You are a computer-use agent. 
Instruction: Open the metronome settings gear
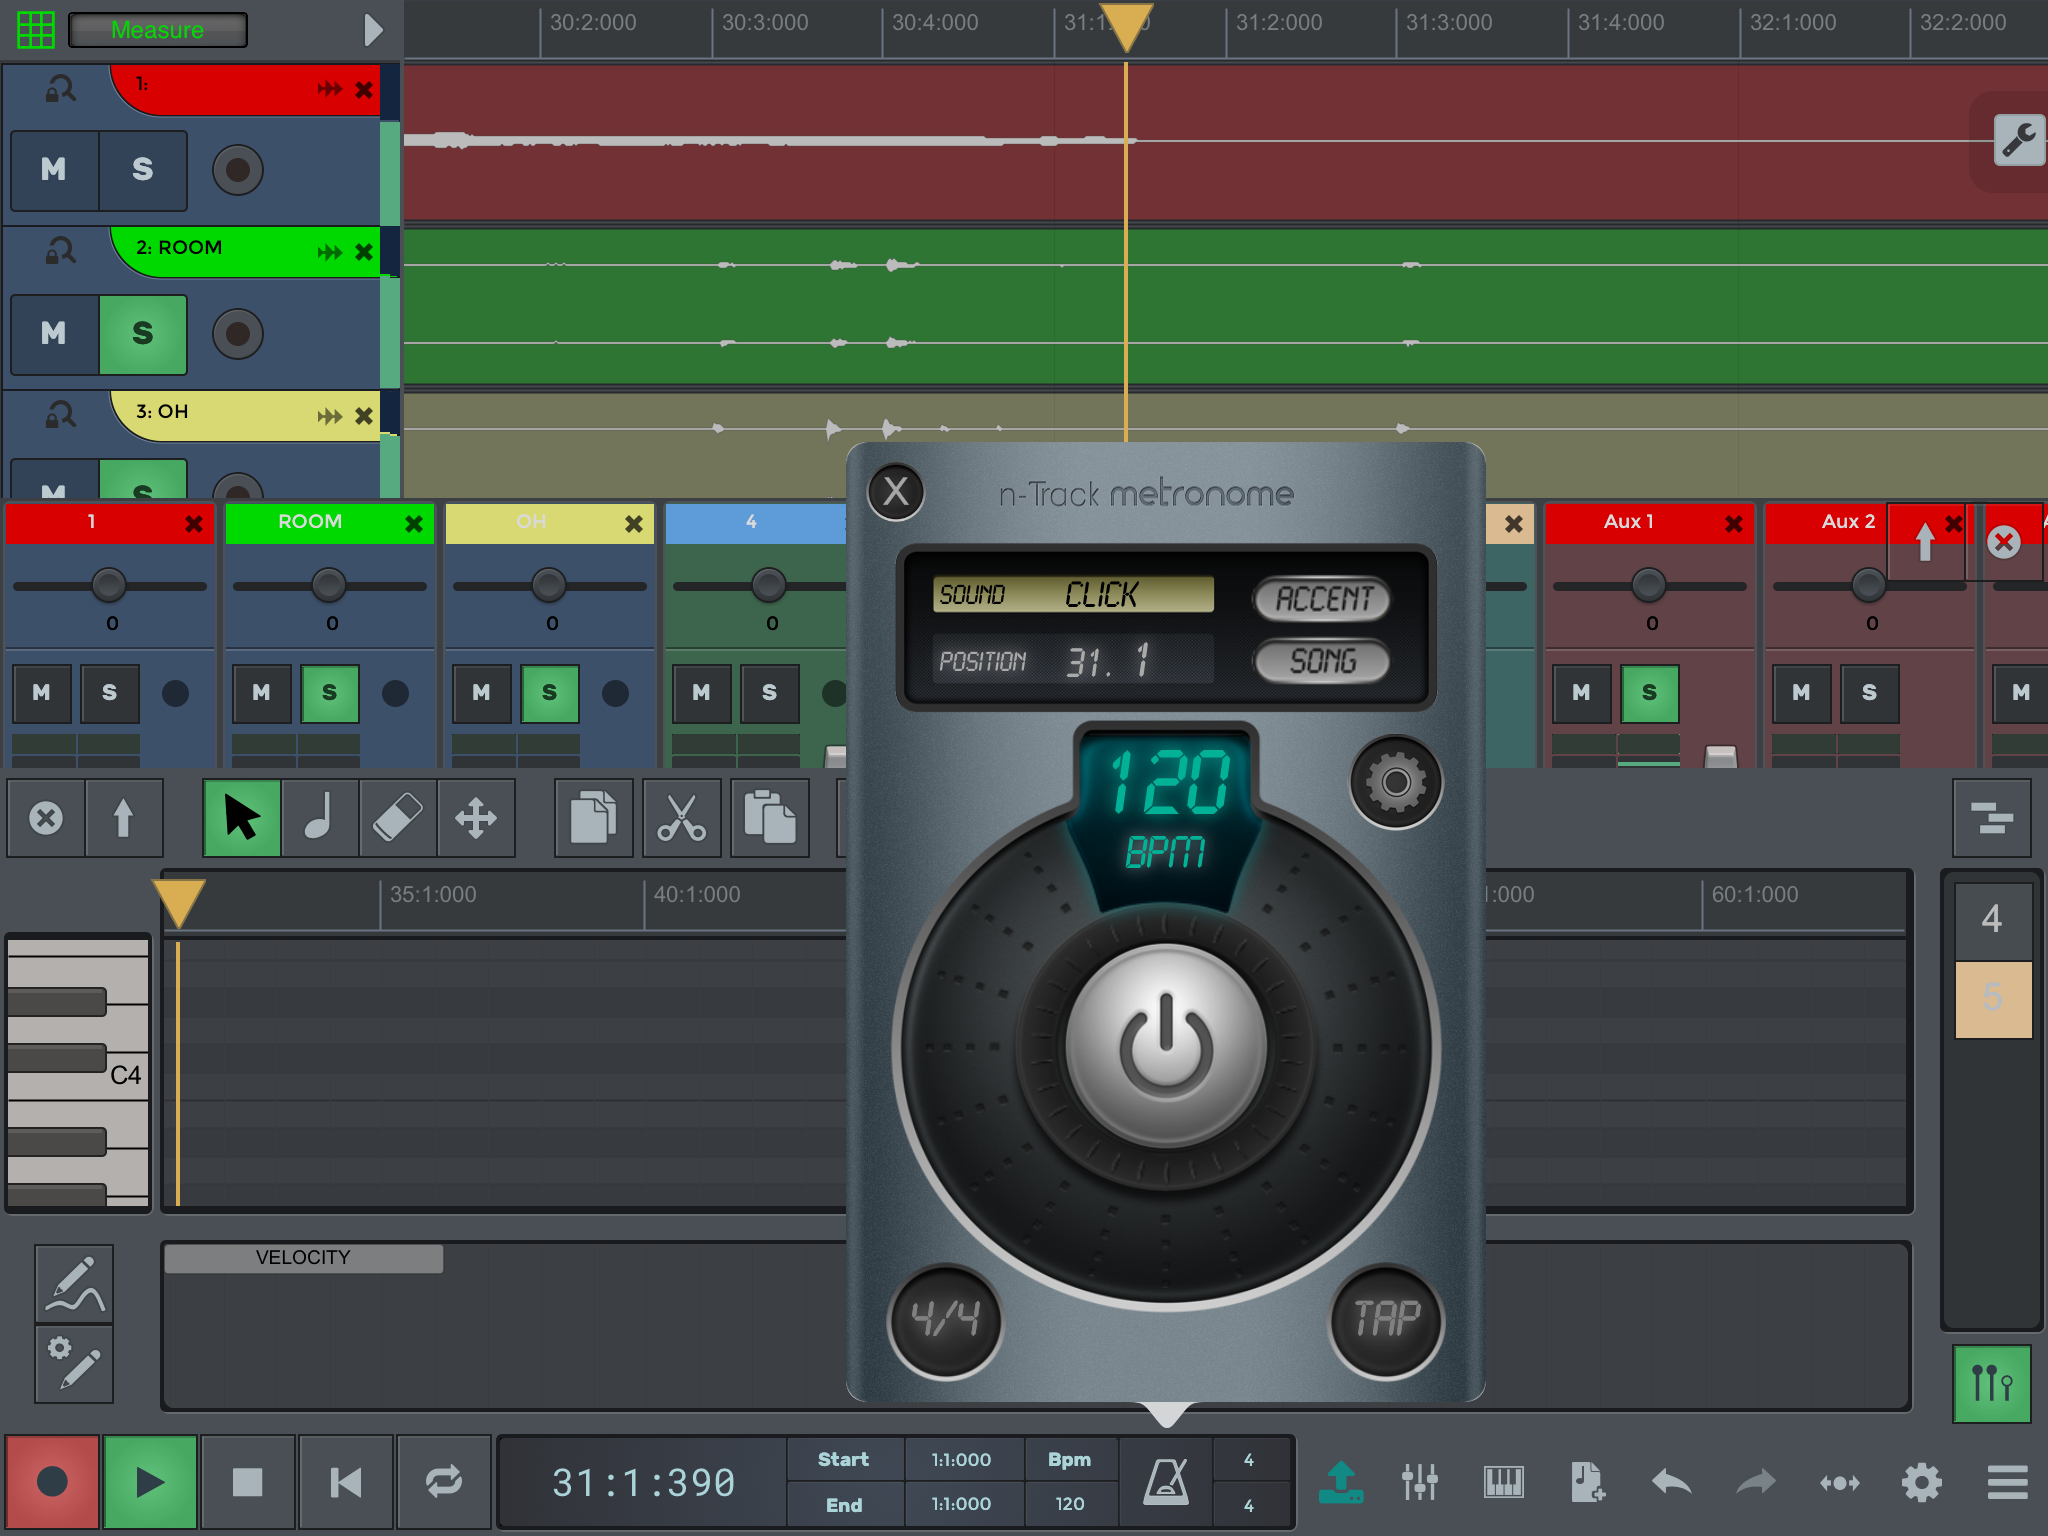[1395, 783]
